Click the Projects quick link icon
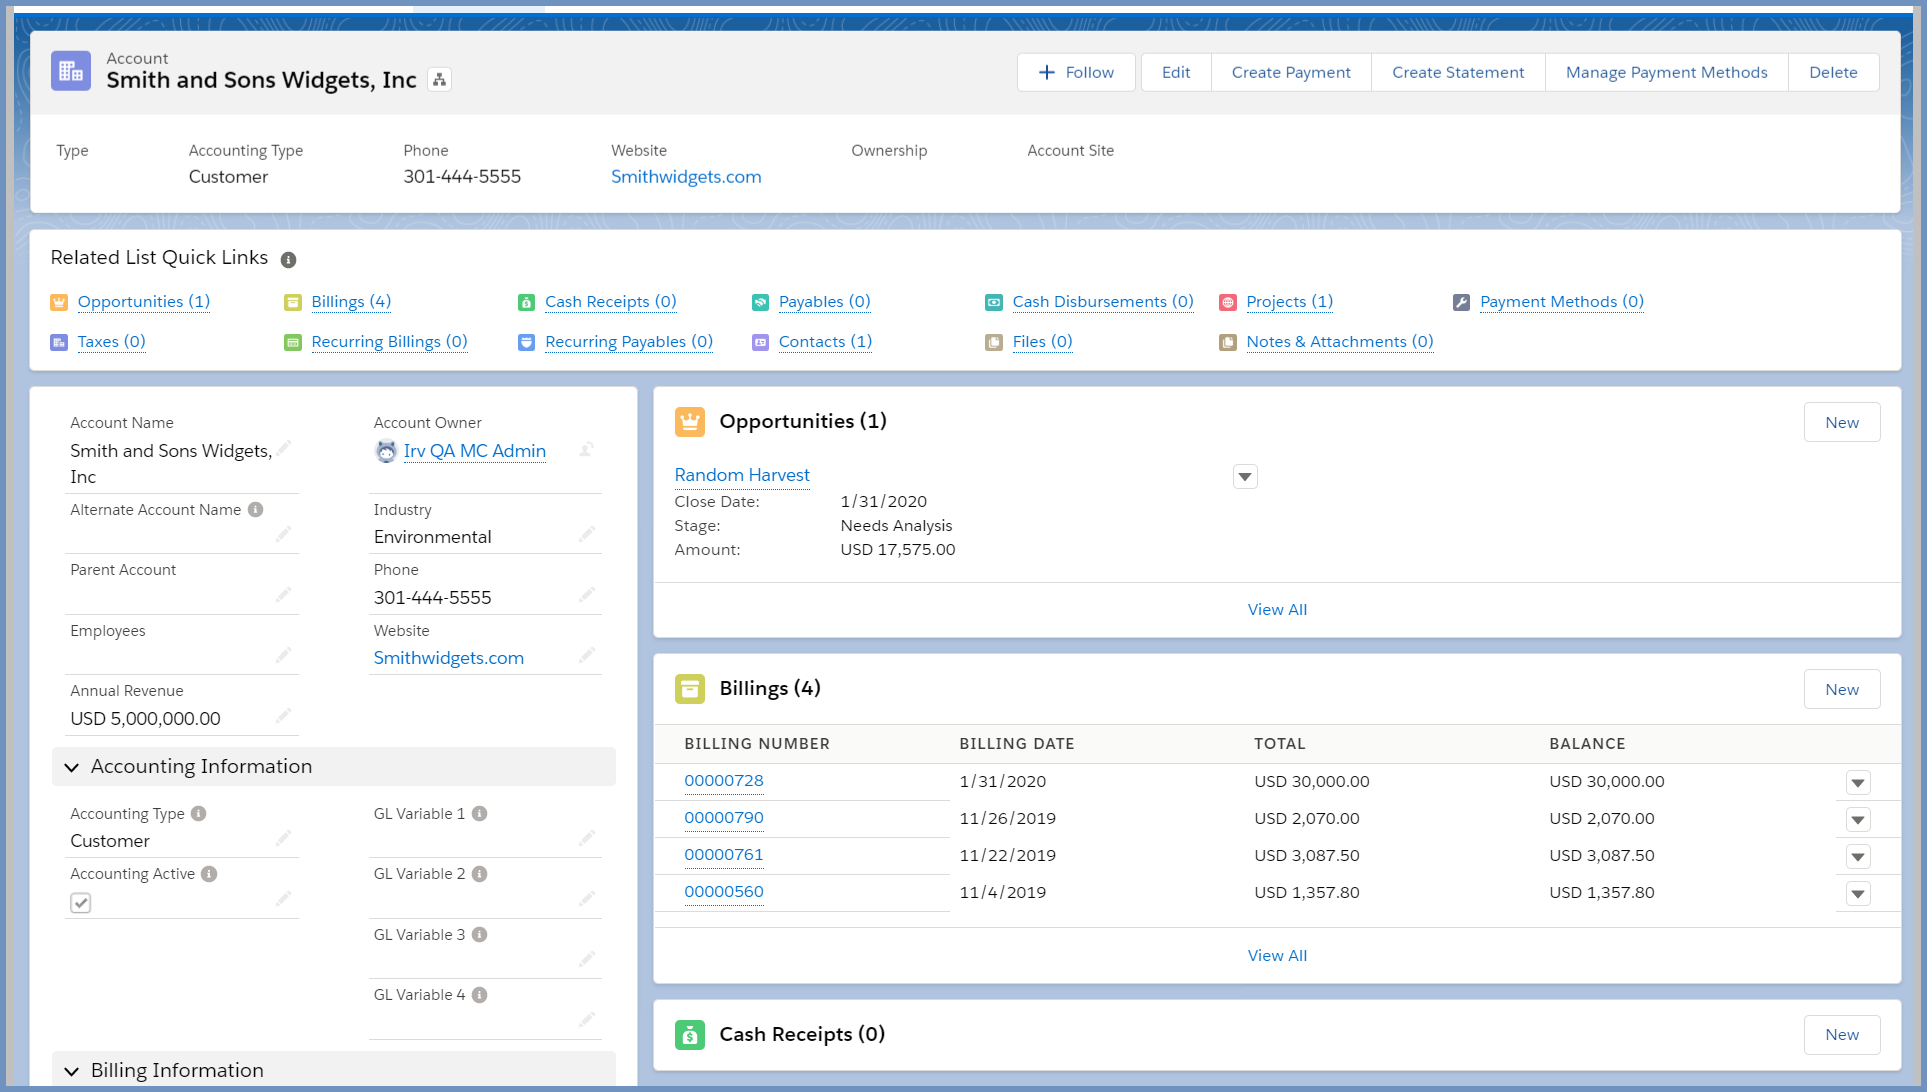Image resolution: width=1927 pixels, height=1092 pixels. tap(1228, 302)
